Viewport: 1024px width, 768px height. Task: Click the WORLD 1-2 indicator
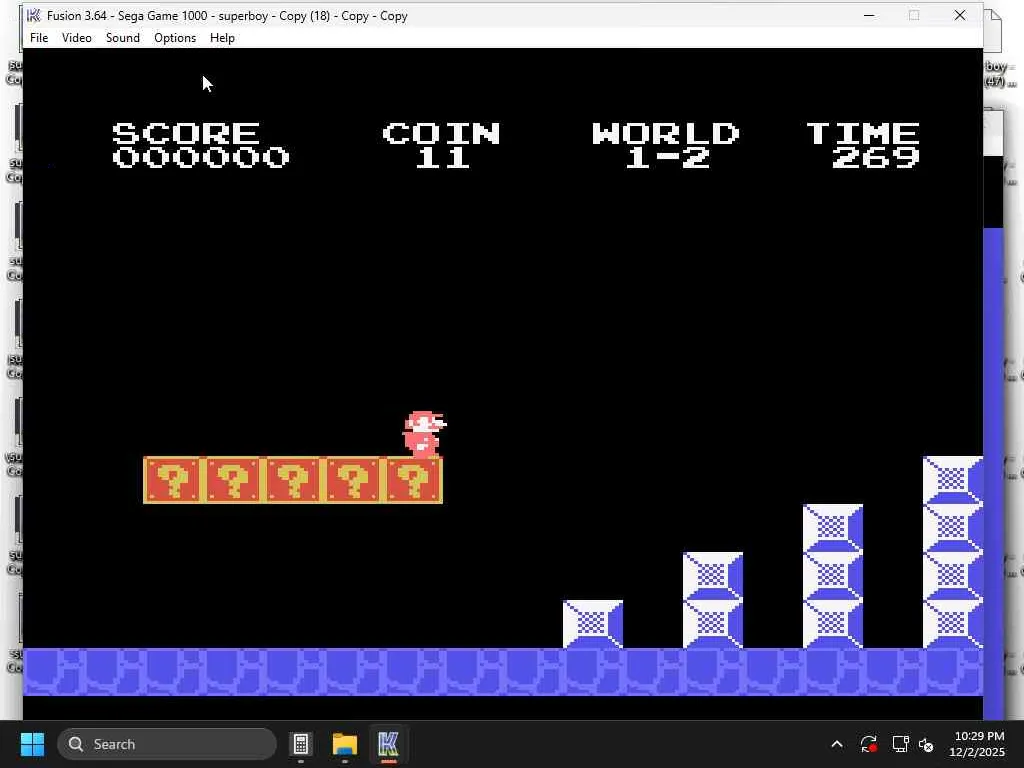pos(665,145)
